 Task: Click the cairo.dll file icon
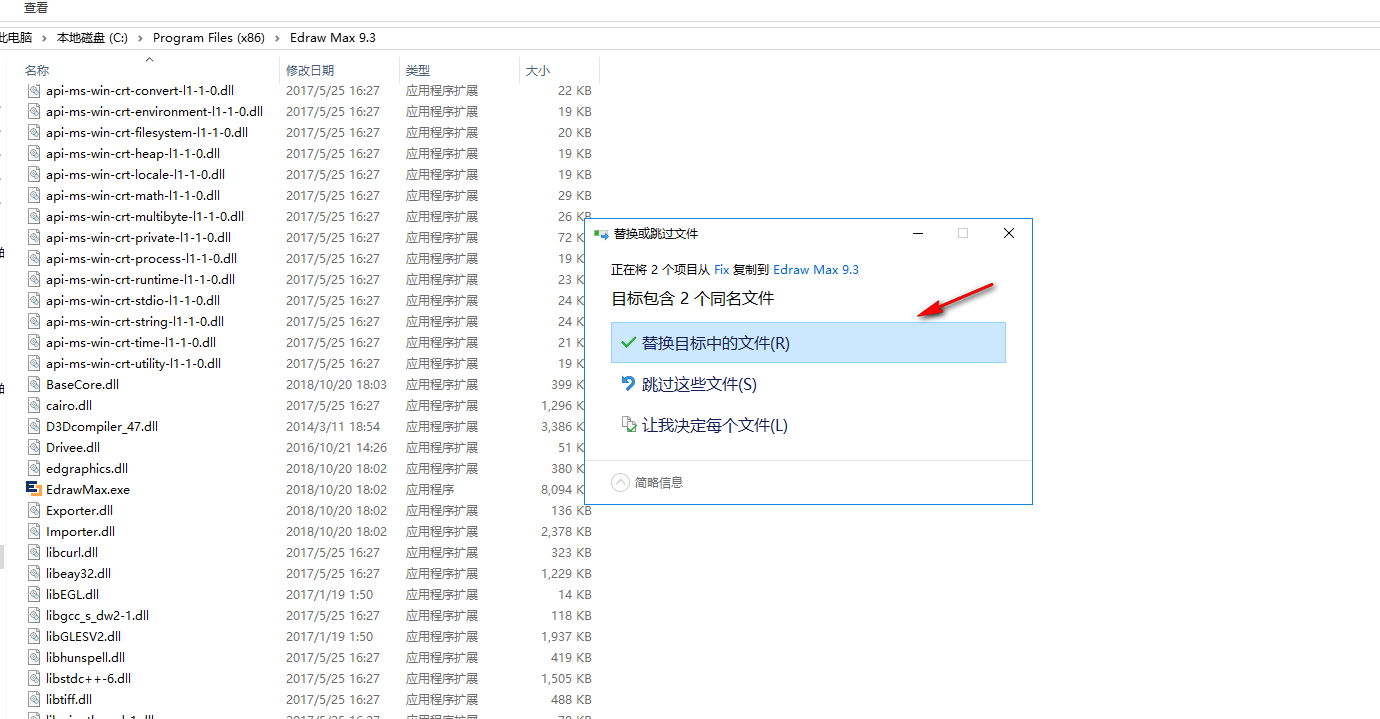click(x=34, y=405)
